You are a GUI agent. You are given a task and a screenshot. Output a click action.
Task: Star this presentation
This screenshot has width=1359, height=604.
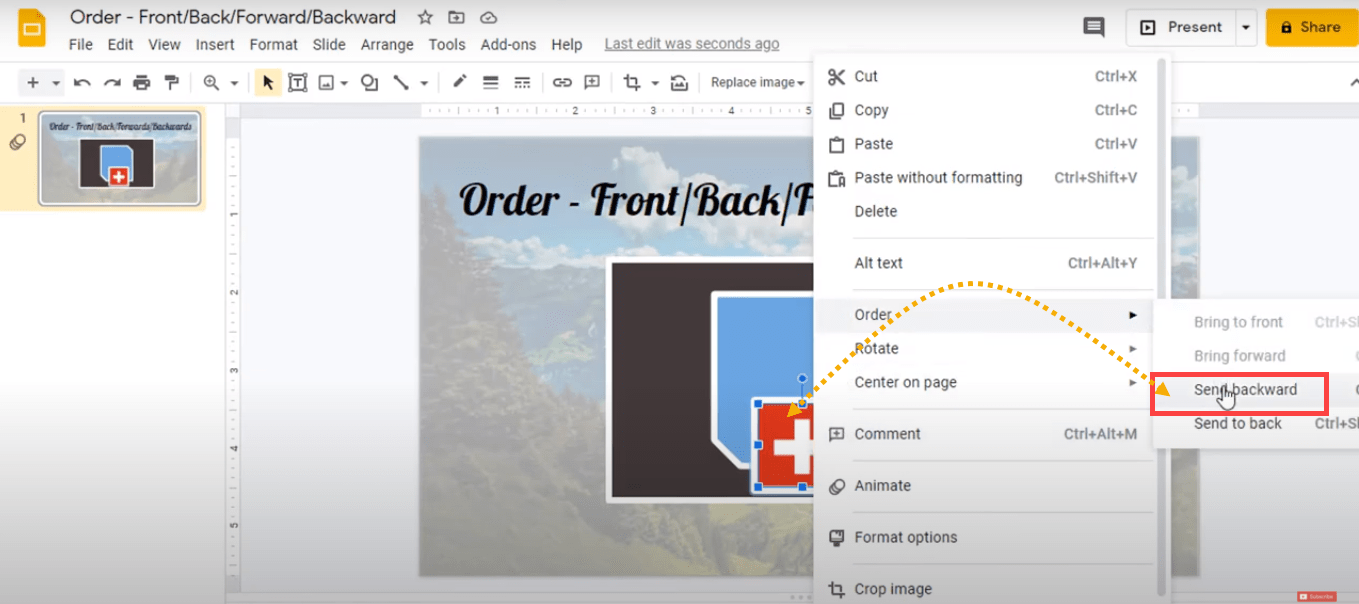(425, 18)
